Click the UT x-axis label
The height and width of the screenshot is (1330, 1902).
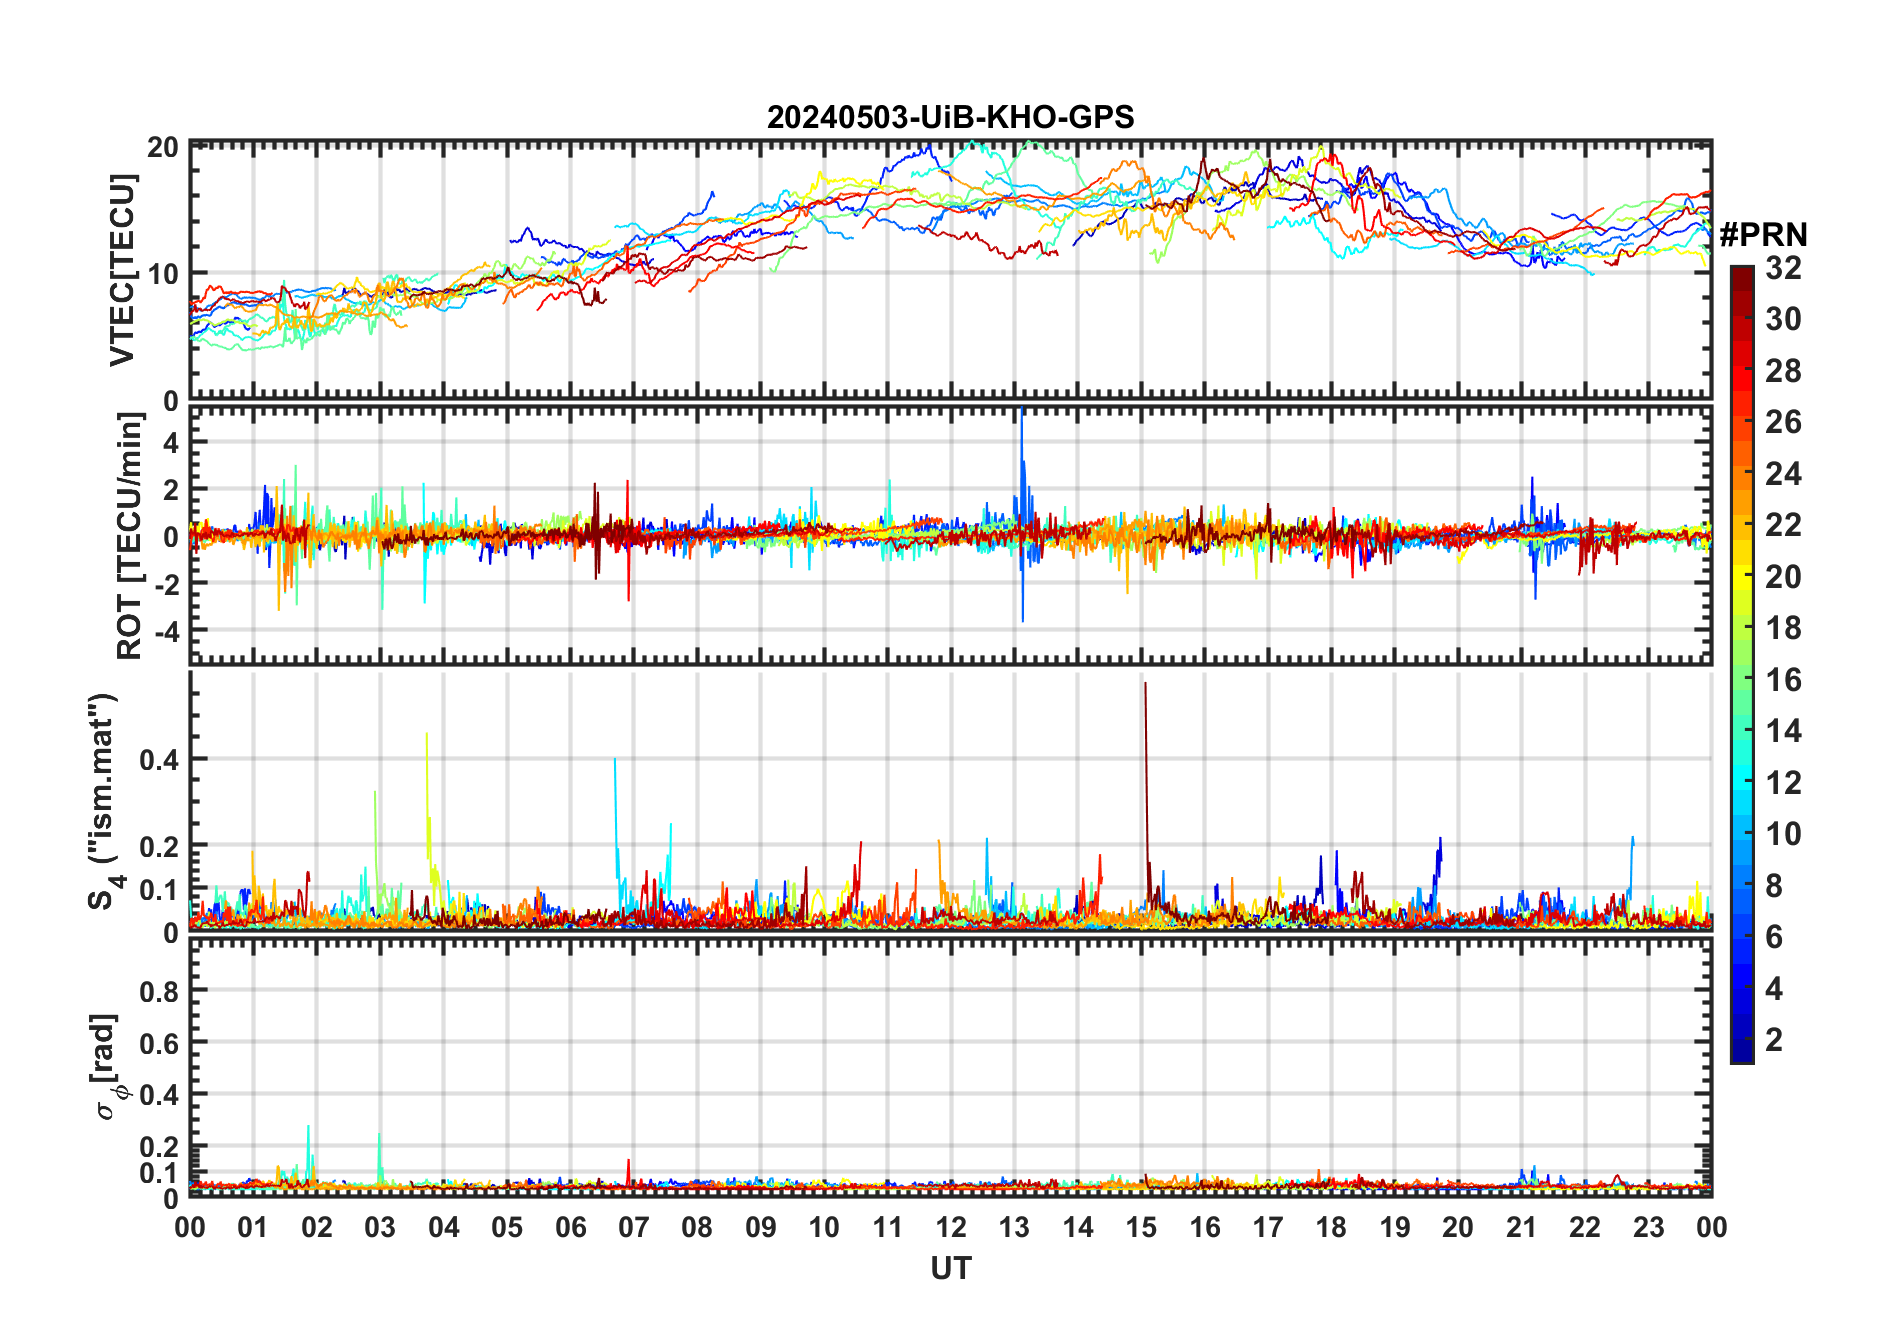click(950, 1268)
